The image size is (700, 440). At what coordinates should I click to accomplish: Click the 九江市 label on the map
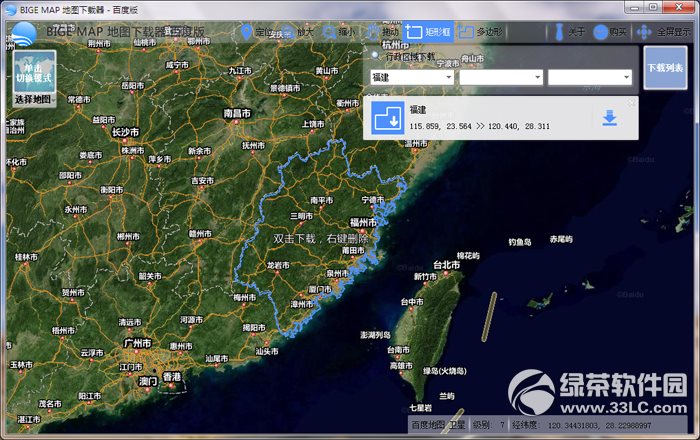[240, 71]
